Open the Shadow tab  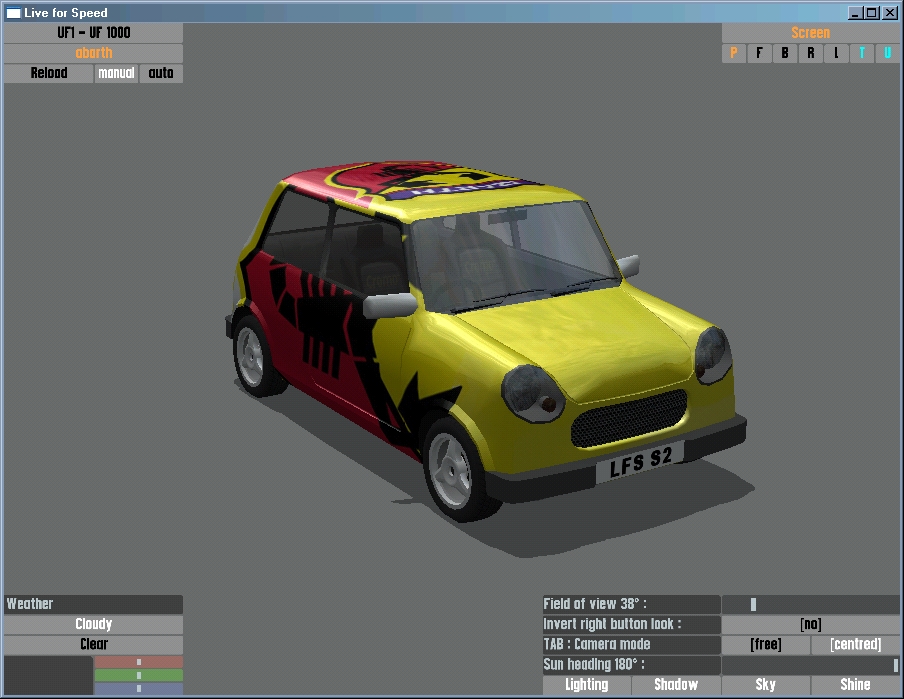(676, 685)
